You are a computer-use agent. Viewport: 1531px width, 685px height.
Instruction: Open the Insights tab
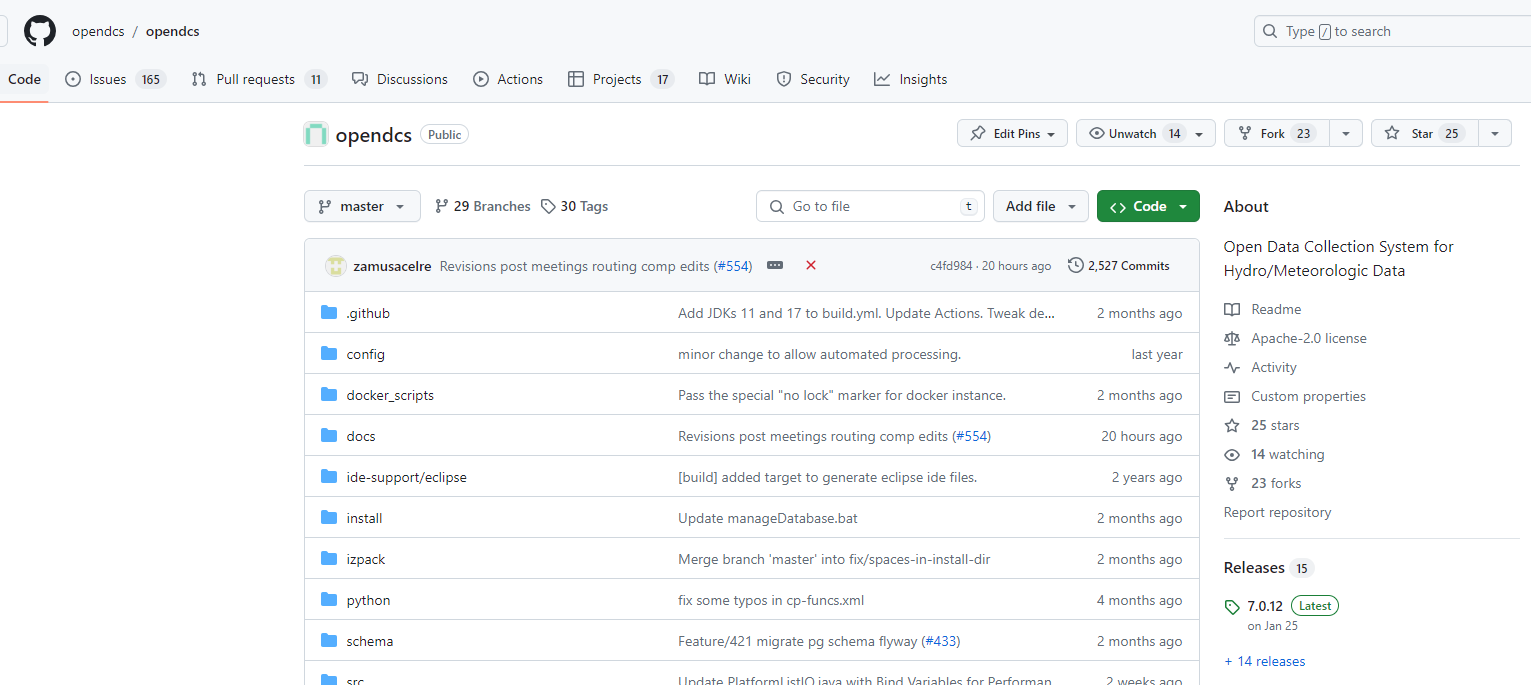[x=910, y=79]
